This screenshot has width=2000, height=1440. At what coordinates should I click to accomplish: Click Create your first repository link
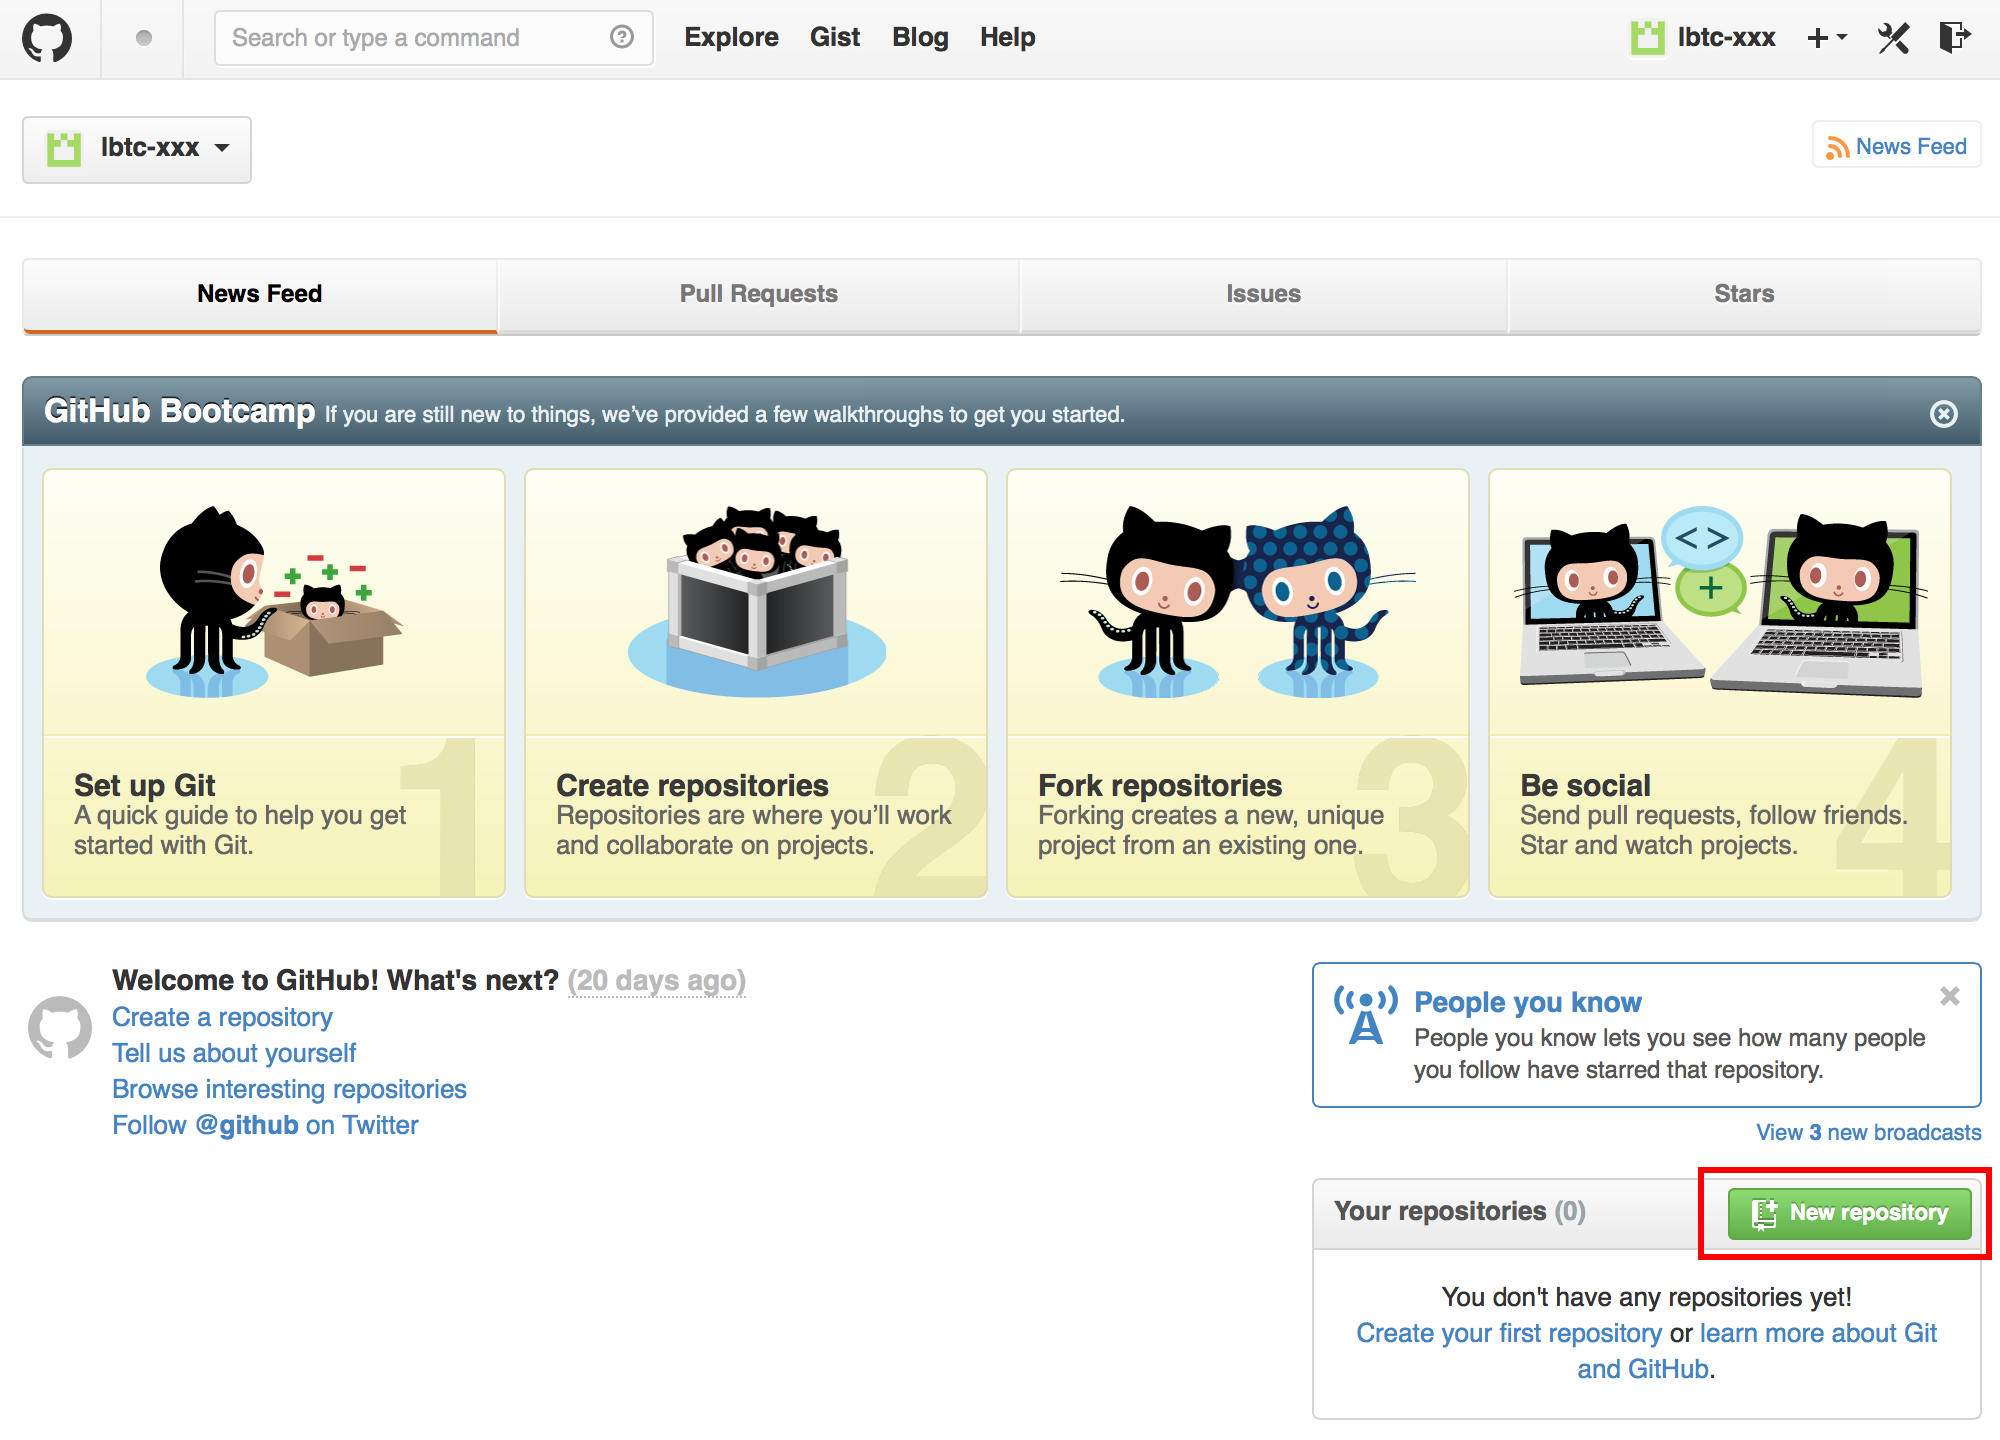[1509, 1333]
